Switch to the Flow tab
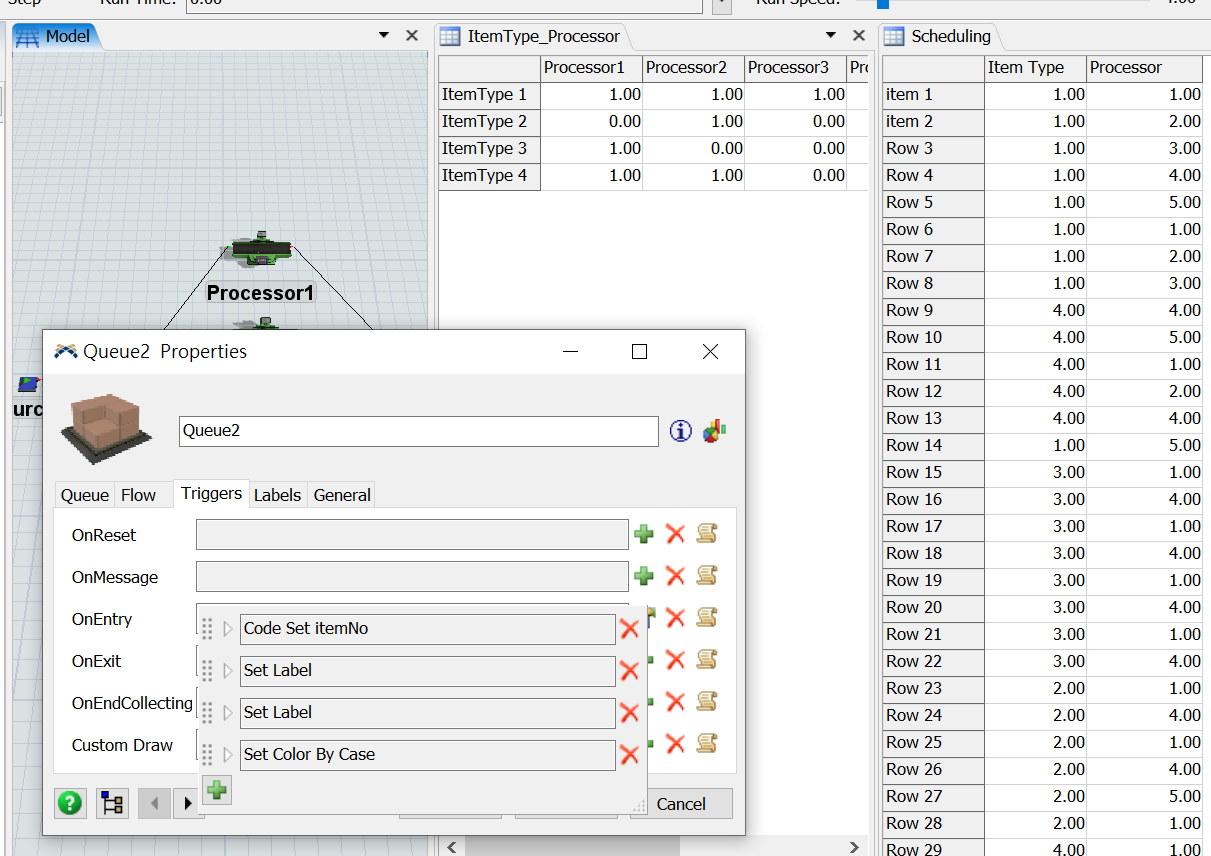 pos(138,495)
